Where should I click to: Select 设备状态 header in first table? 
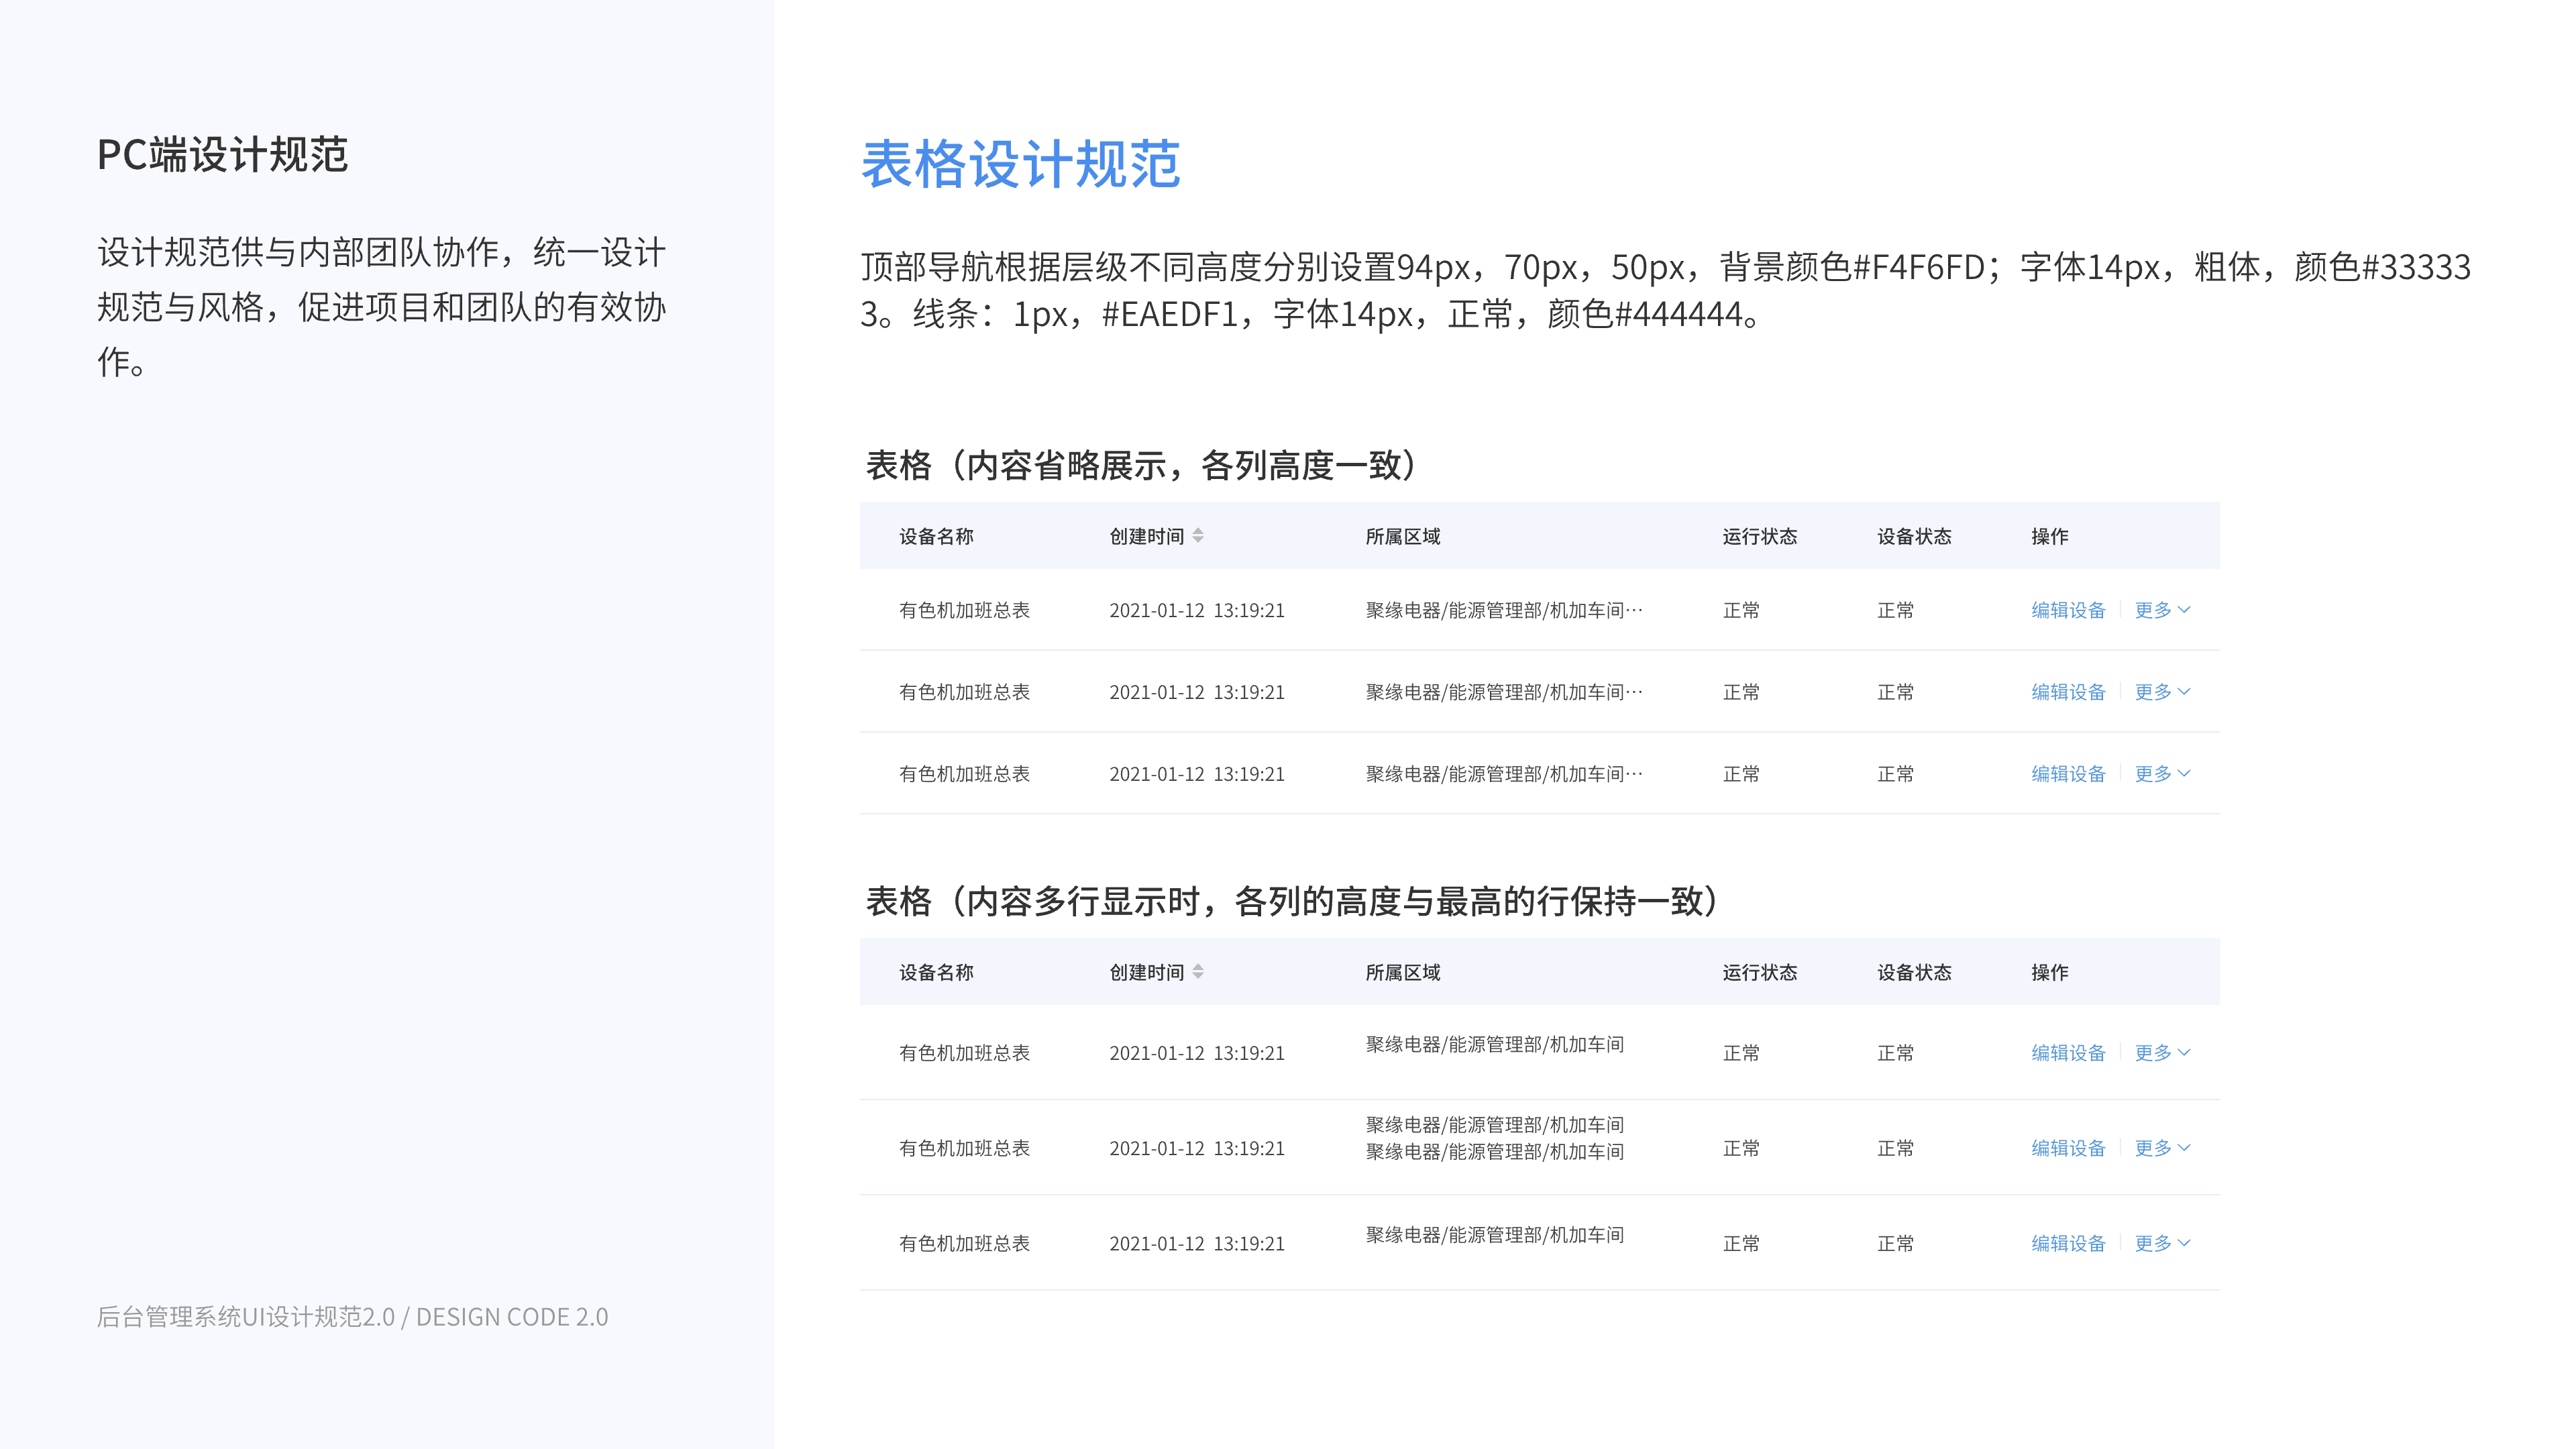pyautogui.click(x=1914, y=537)
